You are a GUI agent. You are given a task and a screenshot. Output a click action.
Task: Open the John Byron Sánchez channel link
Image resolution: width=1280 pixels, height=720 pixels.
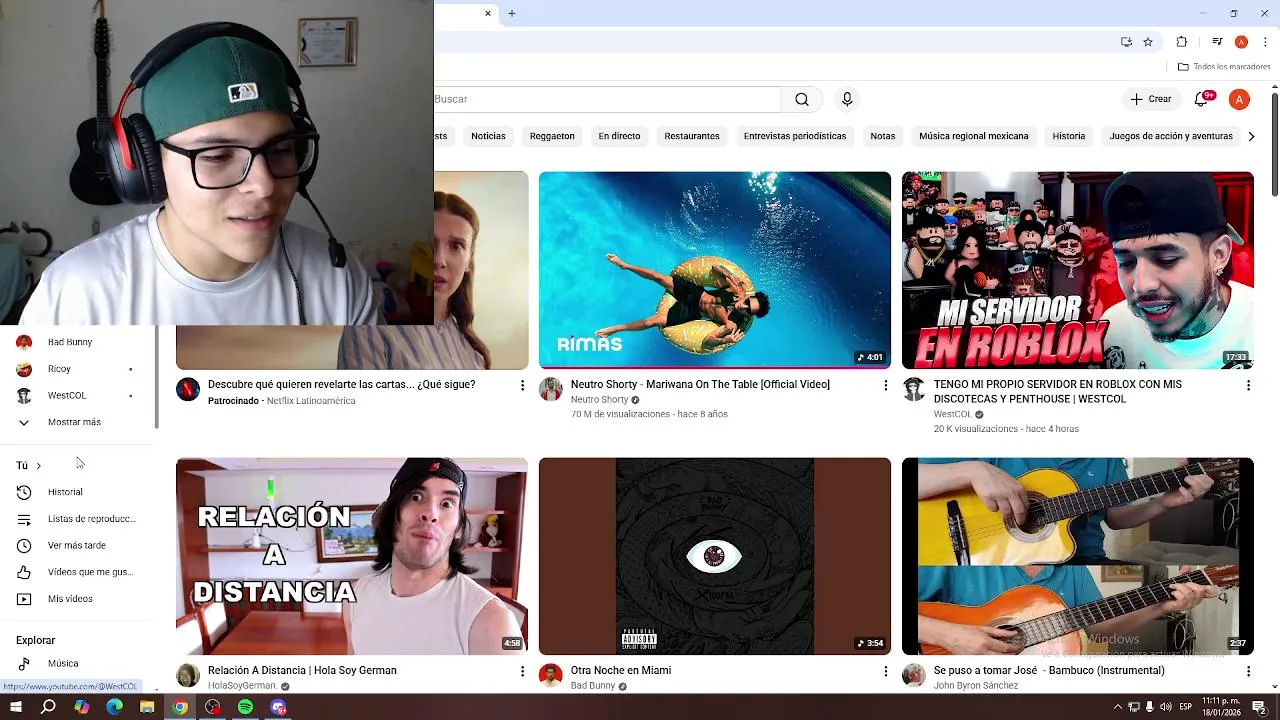tap(976, 686)
